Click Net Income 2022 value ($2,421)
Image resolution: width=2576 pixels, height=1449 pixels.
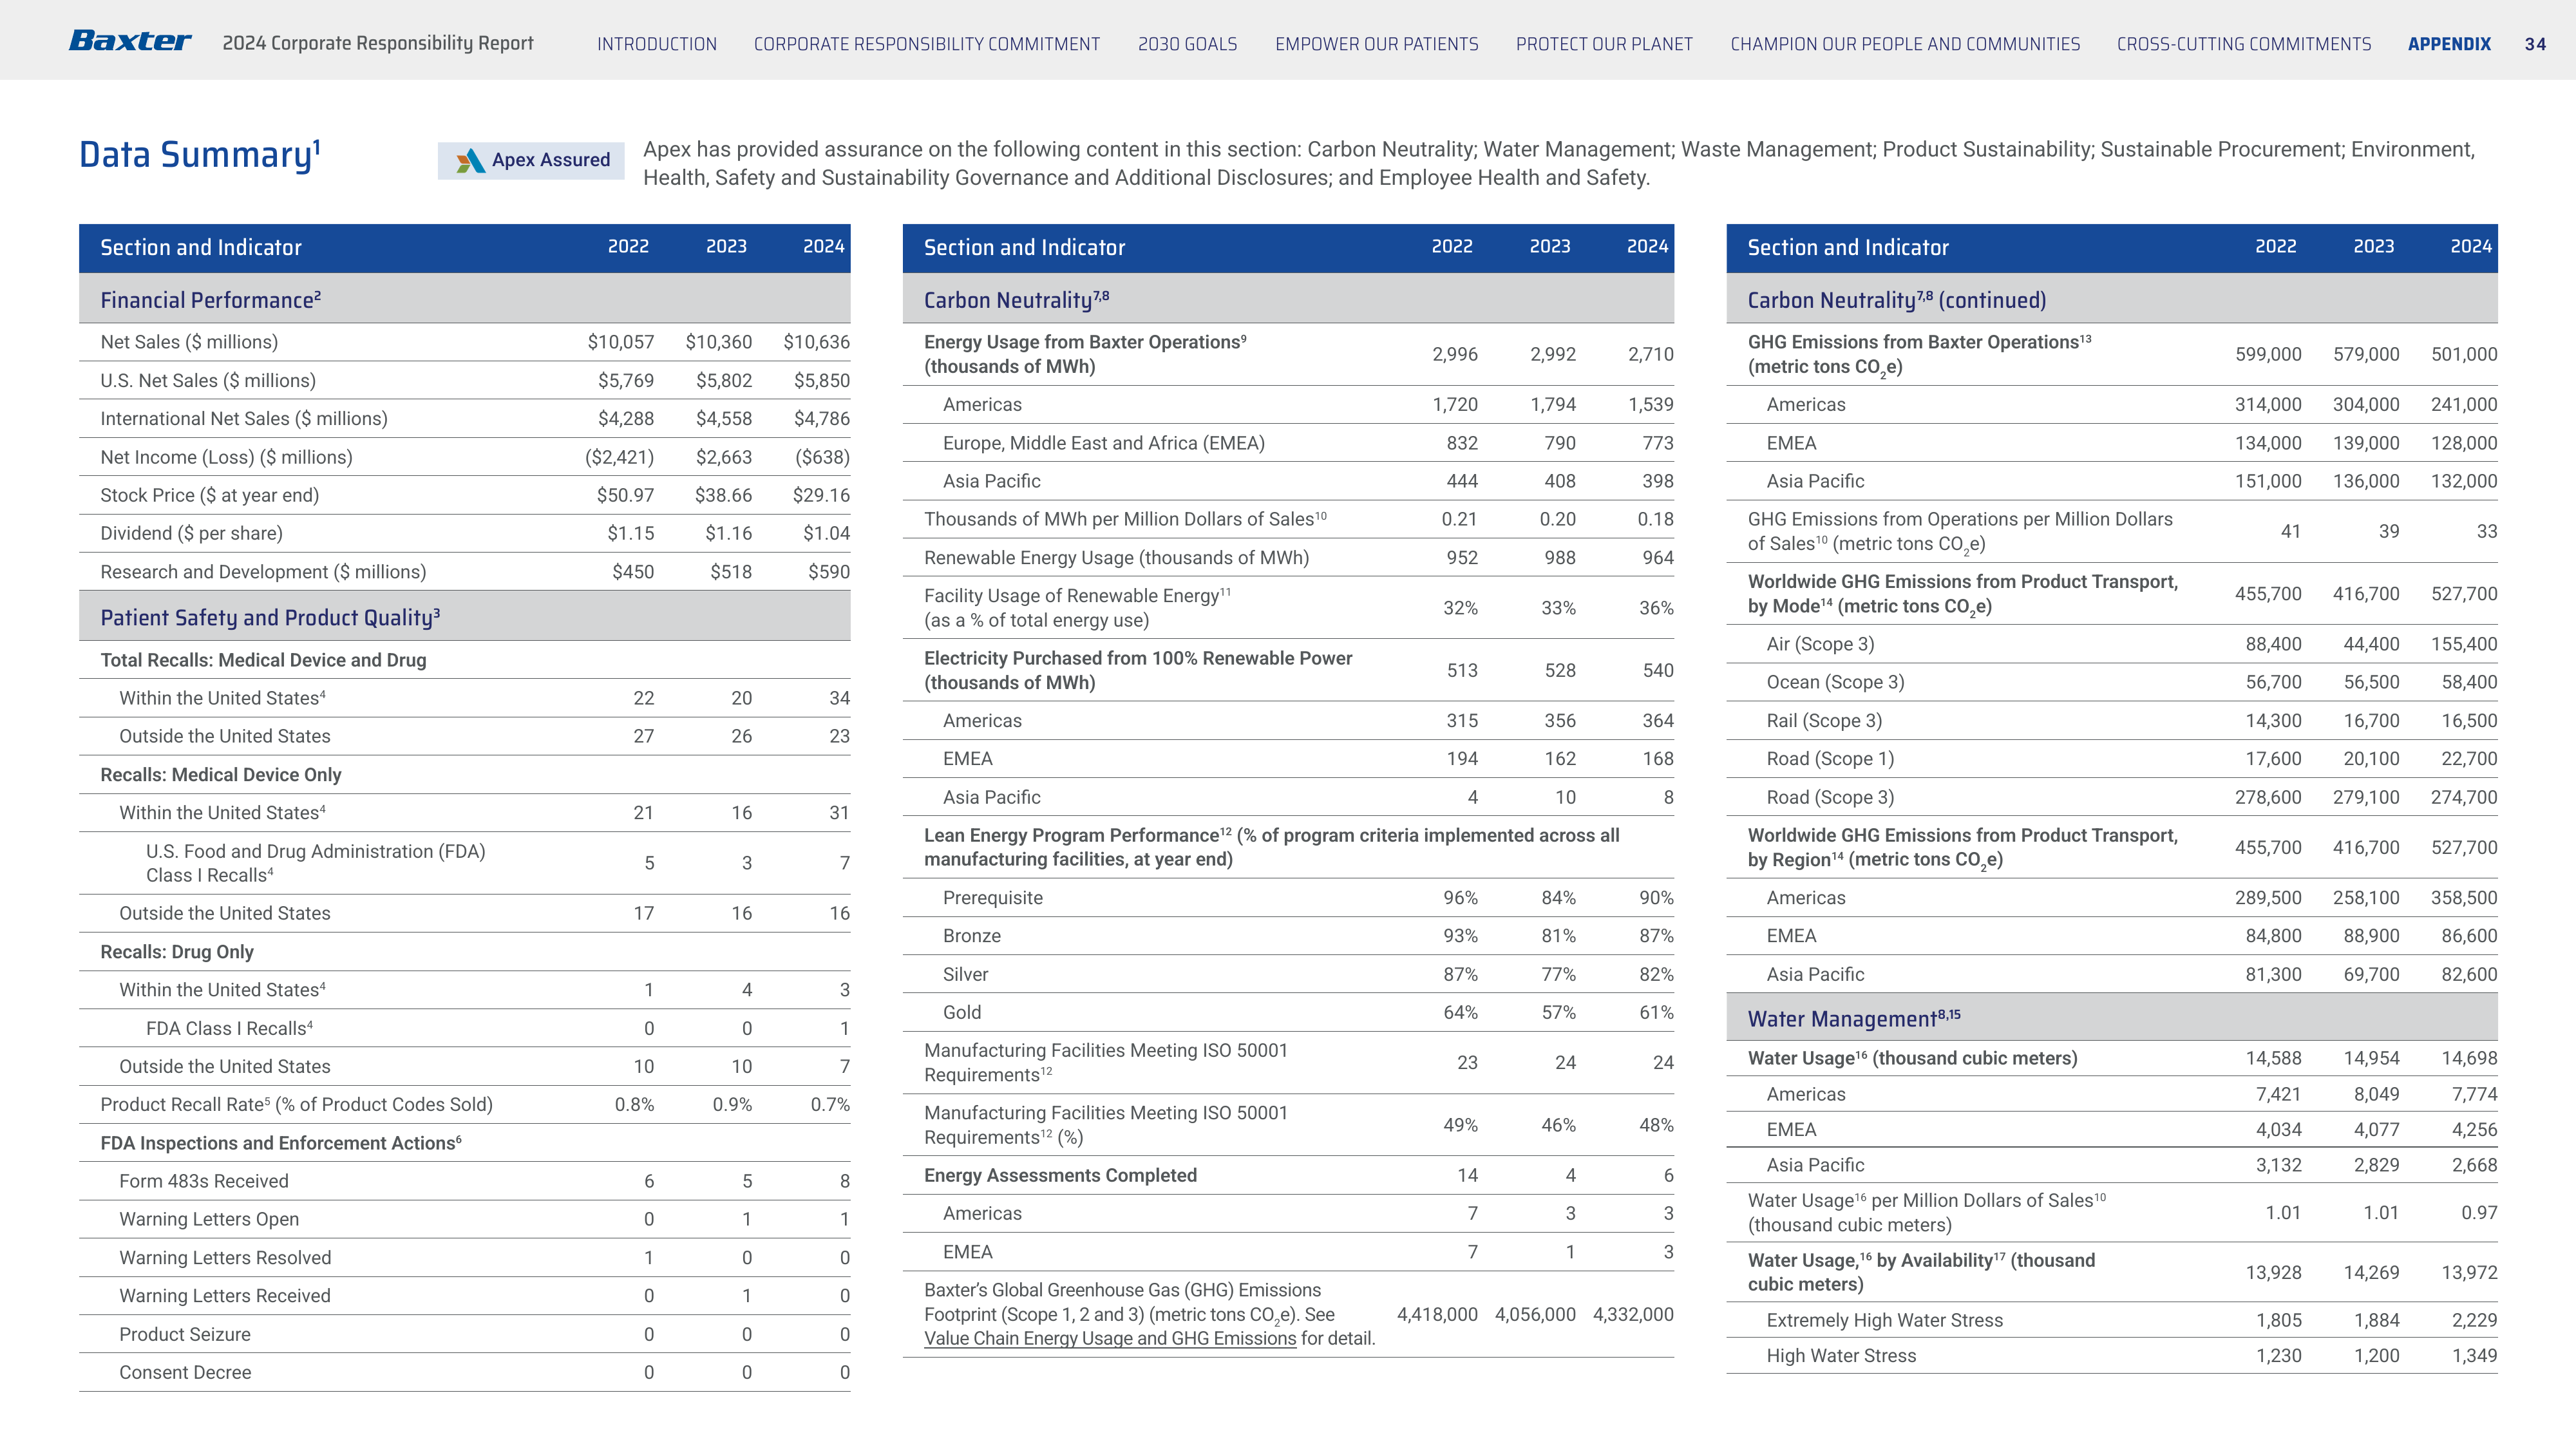tap(620, 457)
